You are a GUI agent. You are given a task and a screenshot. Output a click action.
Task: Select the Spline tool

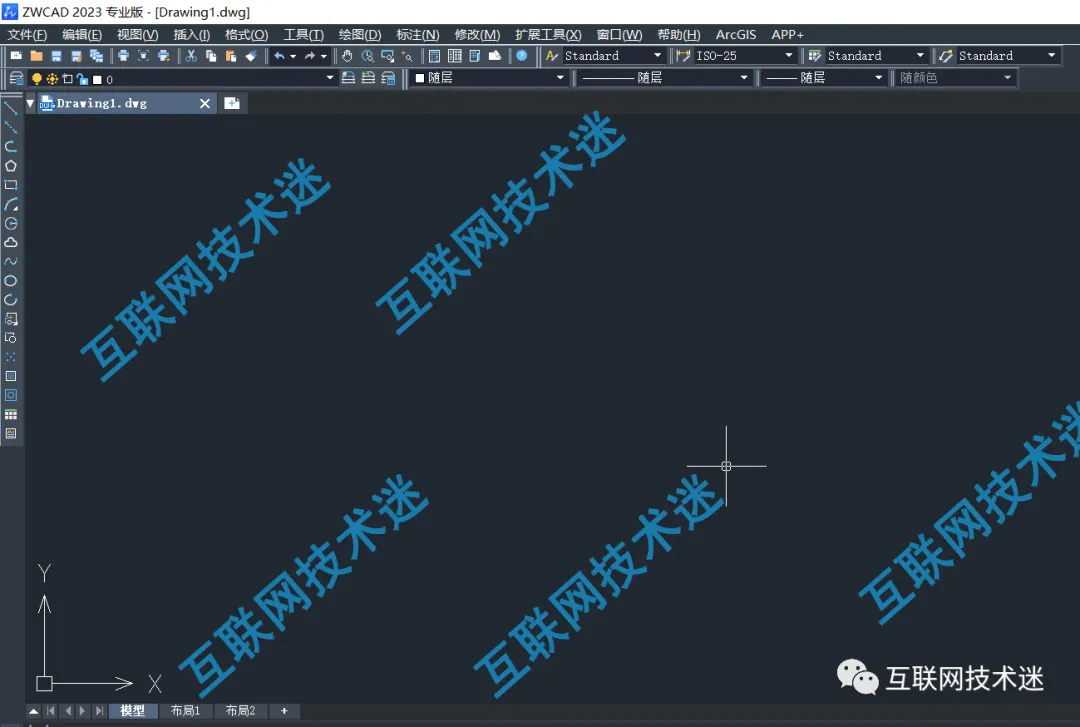coord(10,261)
